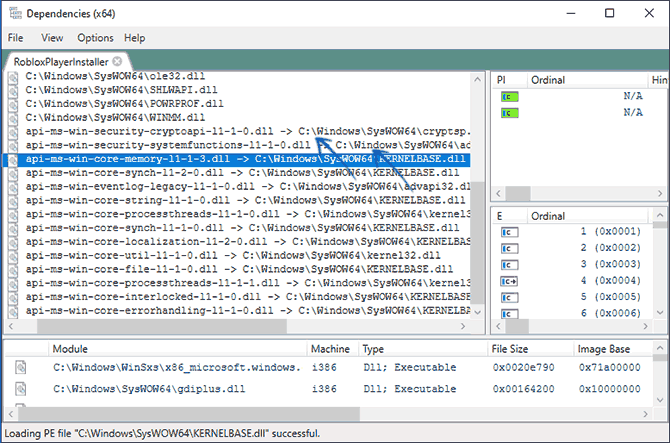The height and width of the screenshot is (443, 670).
Task: Click export icon for ordinal 2 (0x0002)
Action: coord(509,249)
